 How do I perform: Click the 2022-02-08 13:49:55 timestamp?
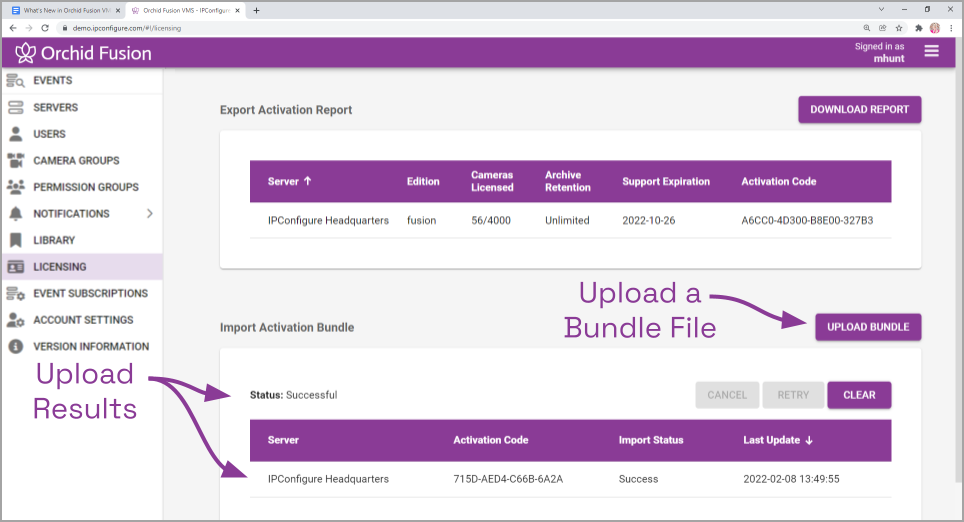791,479
